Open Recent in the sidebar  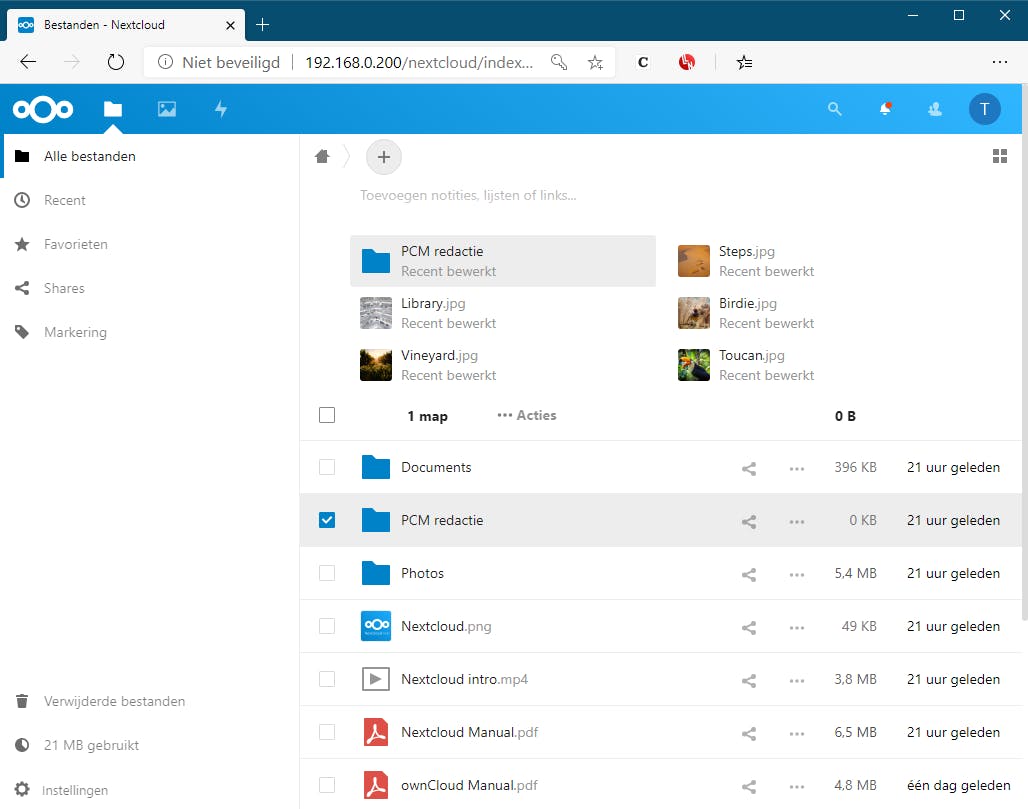[x=65, y=200]
